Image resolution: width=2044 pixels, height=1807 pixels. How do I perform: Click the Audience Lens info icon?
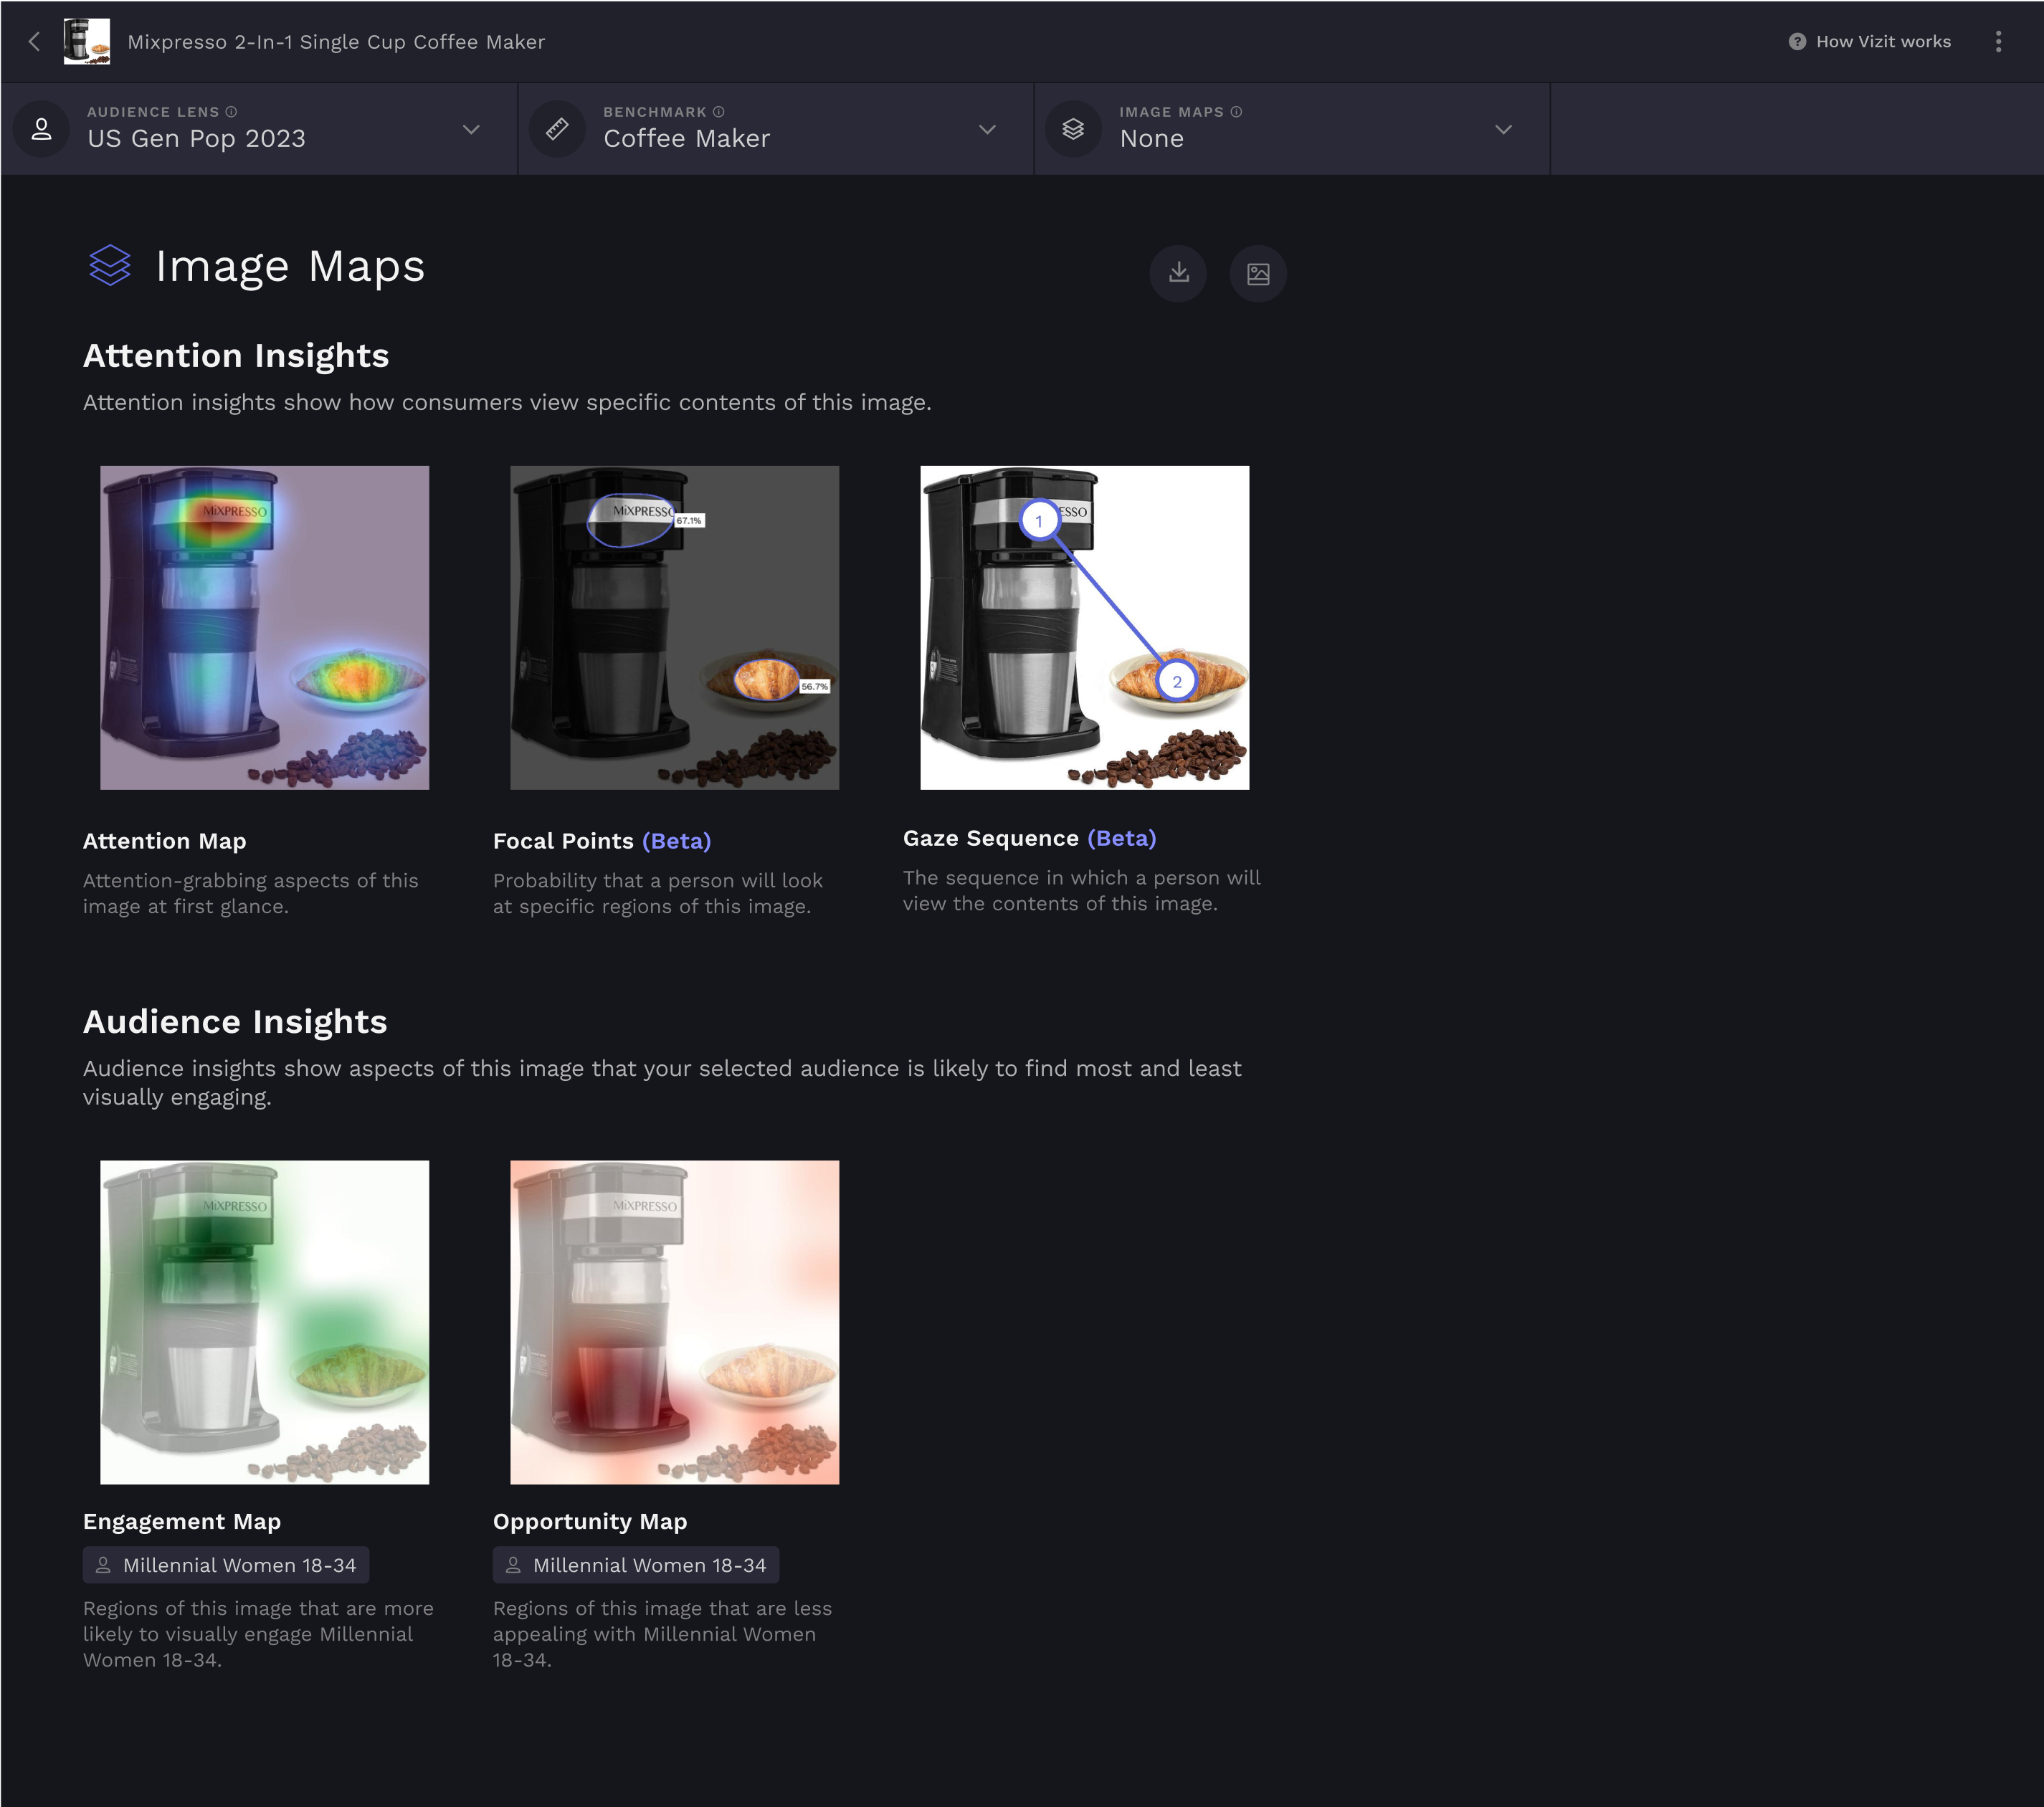231,112
